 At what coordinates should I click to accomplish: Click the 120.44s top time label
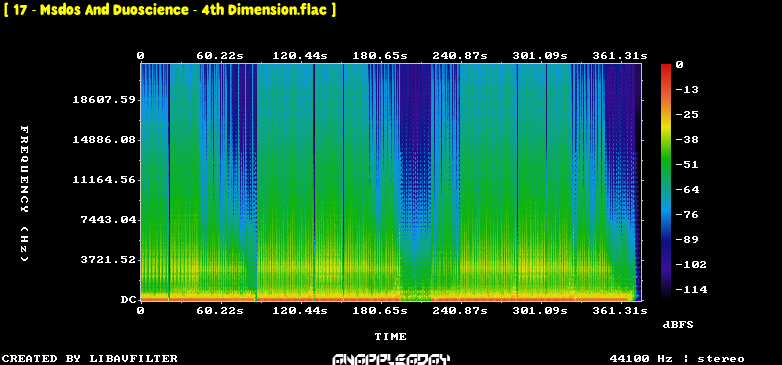point(300,56)
